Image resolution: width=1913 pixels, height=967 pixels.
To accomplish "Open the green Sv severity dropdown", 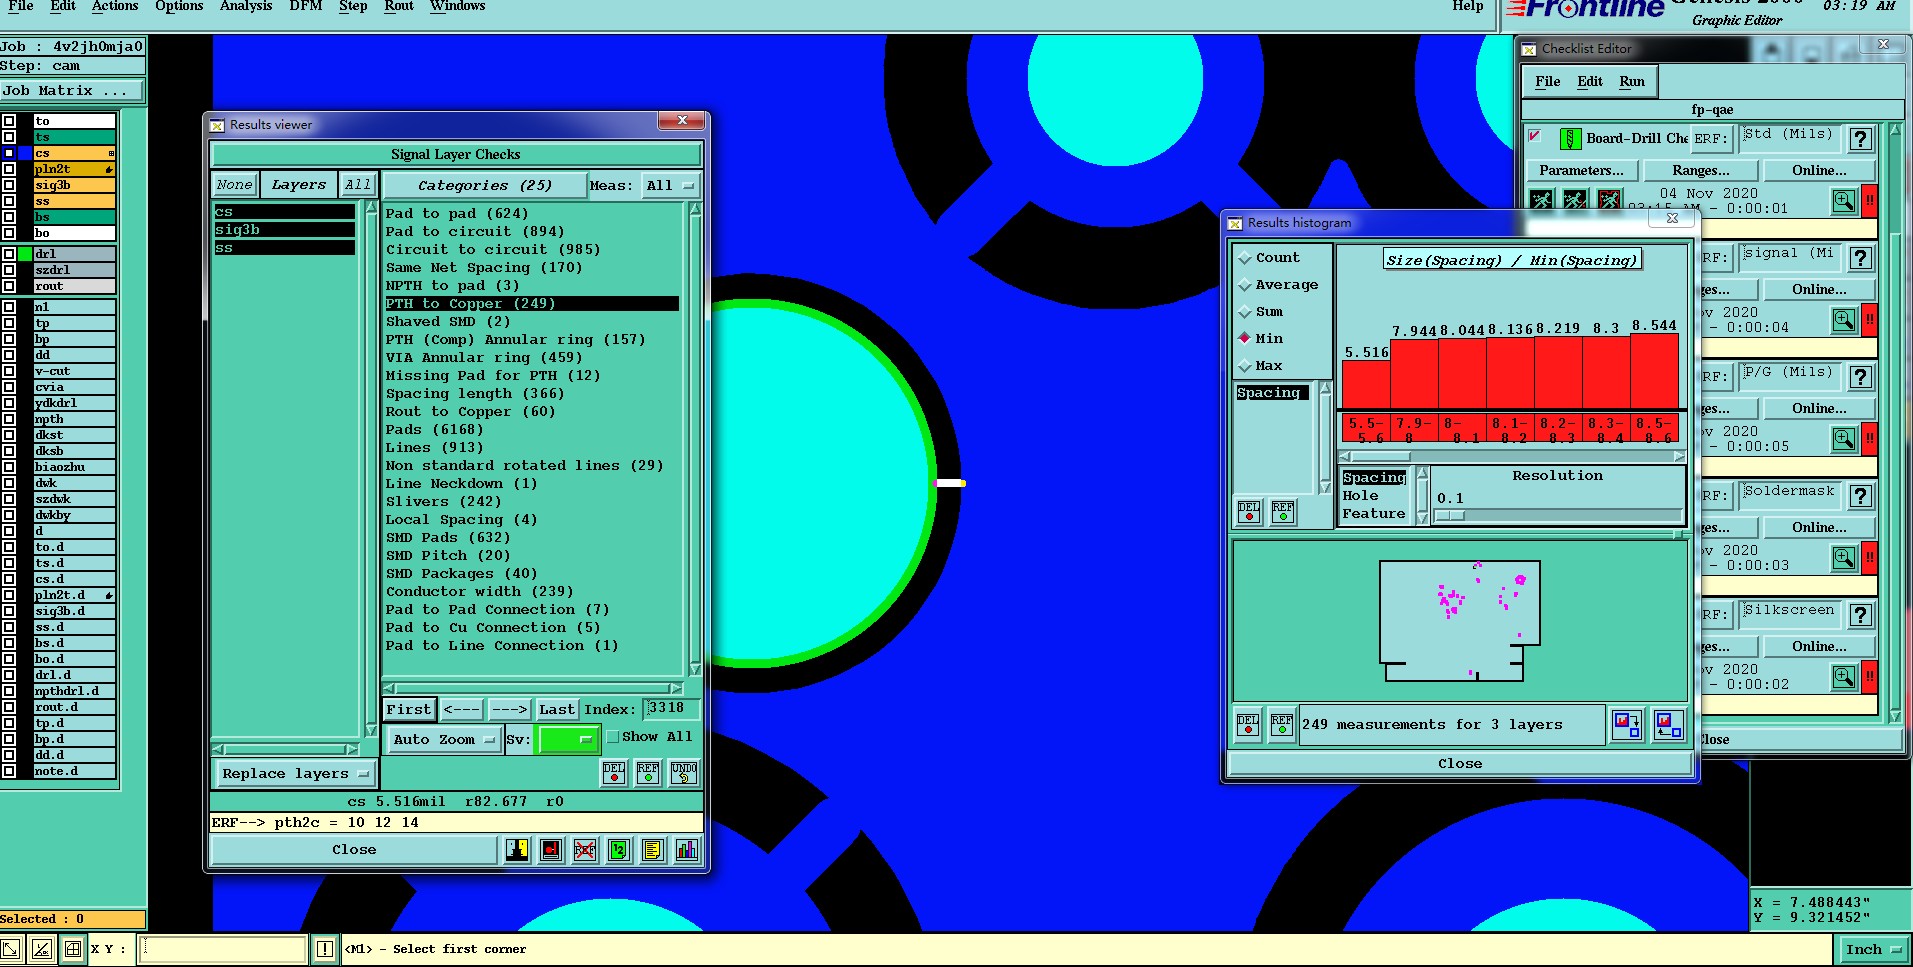I will click(568, 740).
